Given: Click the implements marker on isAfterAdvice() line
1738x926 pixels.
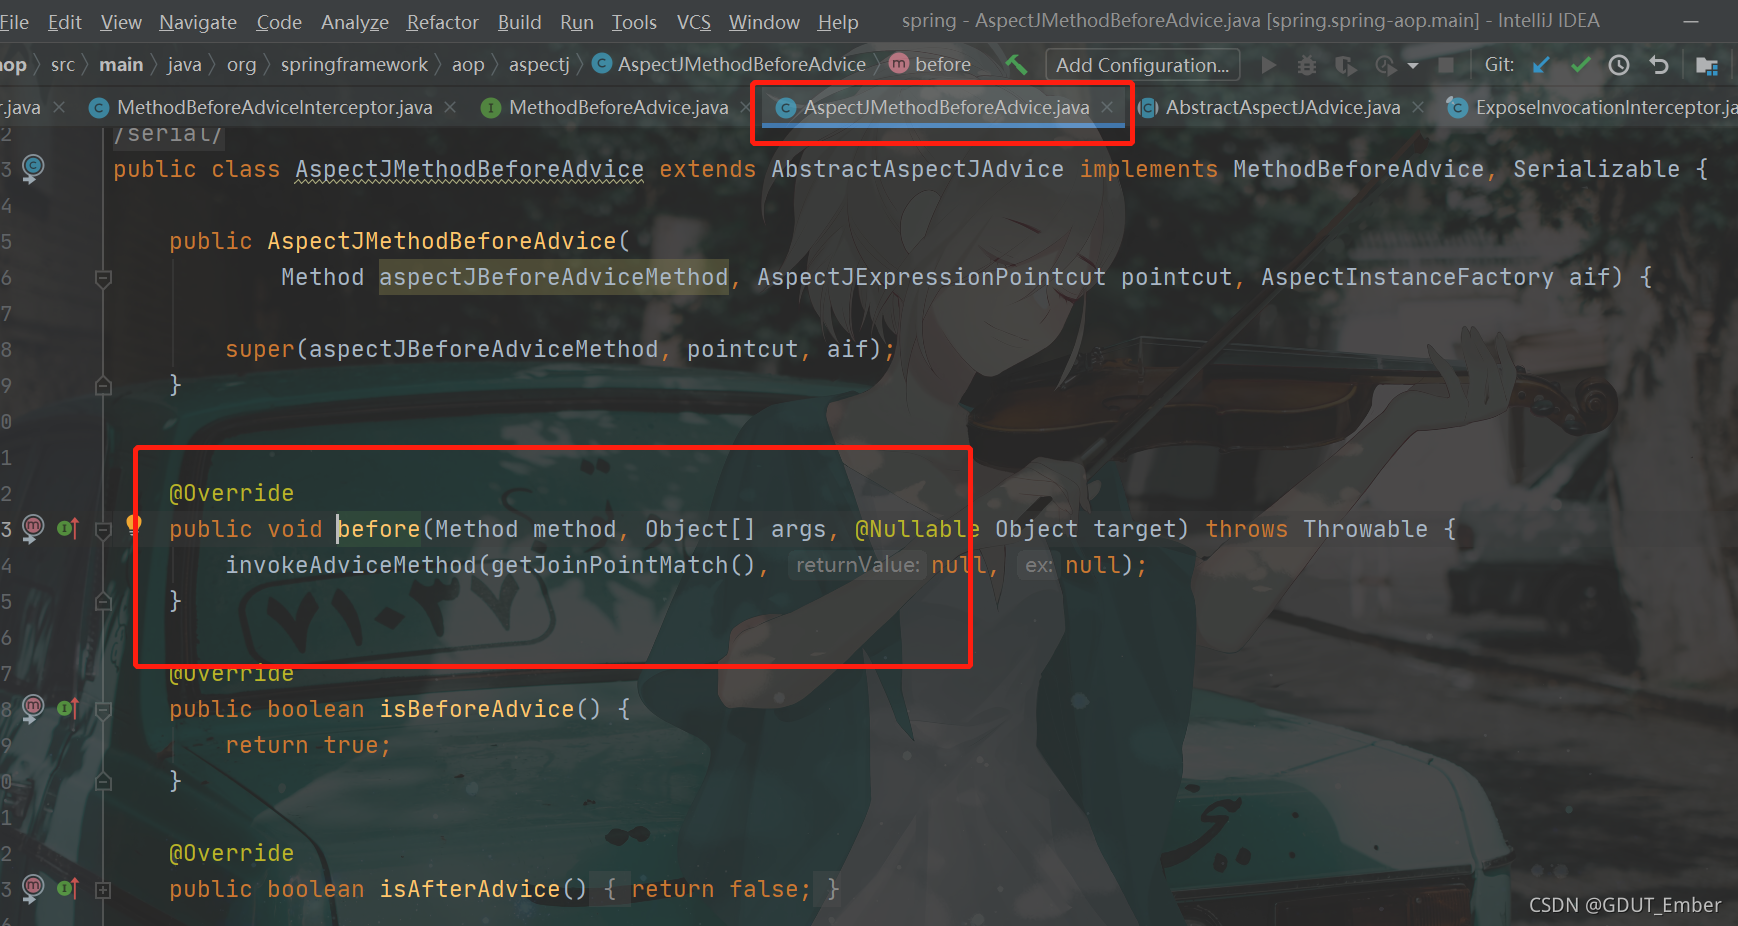Looking at the screenshot, I should click(68, 888).
